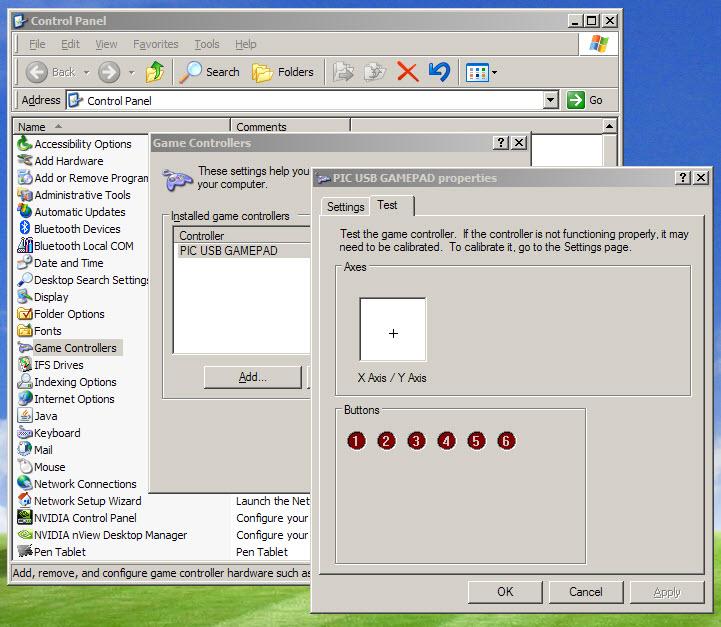721x627 pixels.
Task: Open the View menu
Action: coord(106,44)
